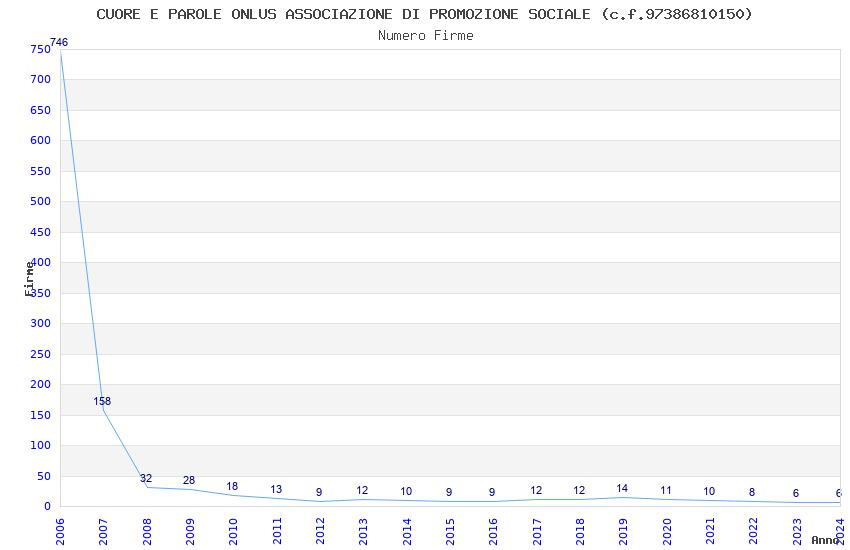This screenshot has width=850, height=550.
Task: Select x-axis year label "2016"
Action: (x=493, y=531)
